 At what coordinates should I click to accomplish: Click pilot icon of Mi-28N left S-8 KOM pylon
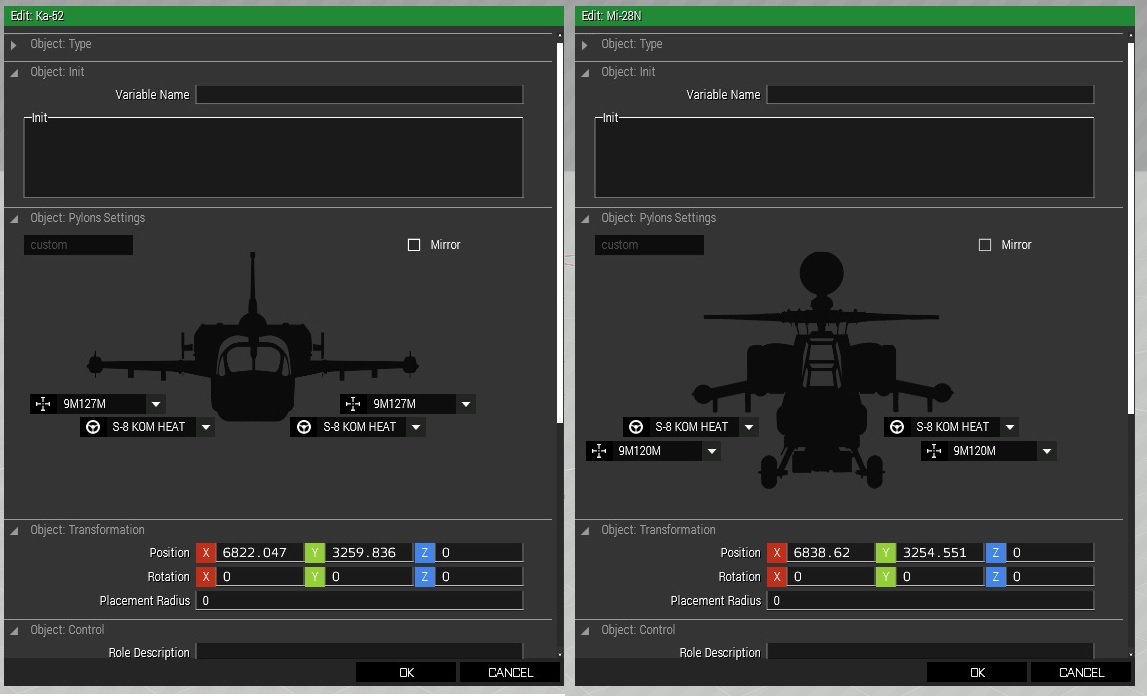[x=636, y=427]
